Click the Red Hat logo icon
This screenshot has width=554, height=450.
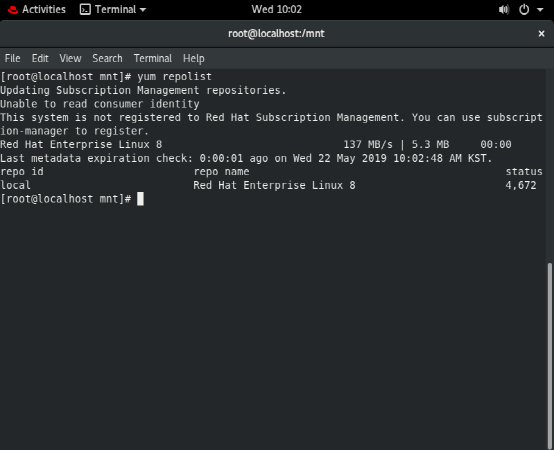point(13,10)
